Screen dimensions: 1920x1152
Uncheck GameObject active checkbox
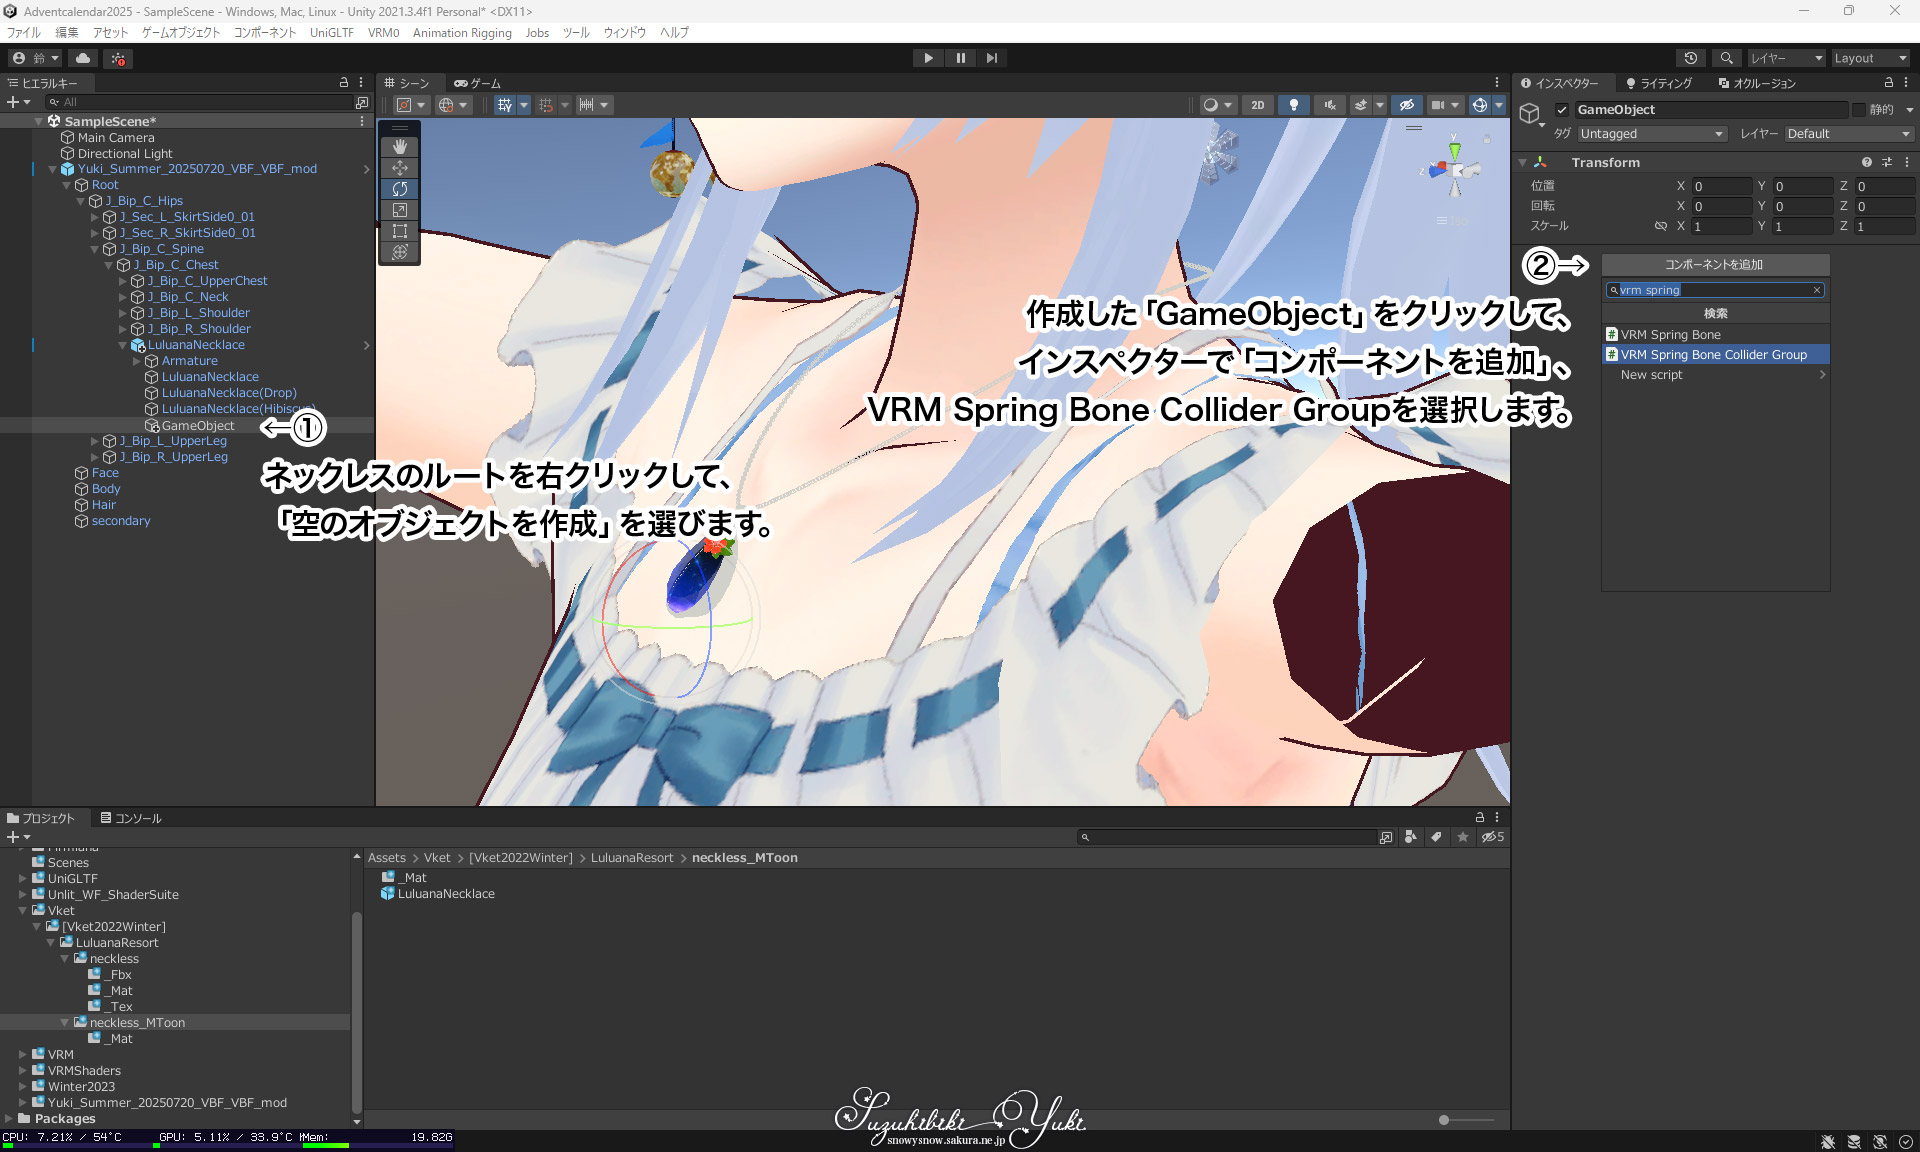coord(1561,110)
